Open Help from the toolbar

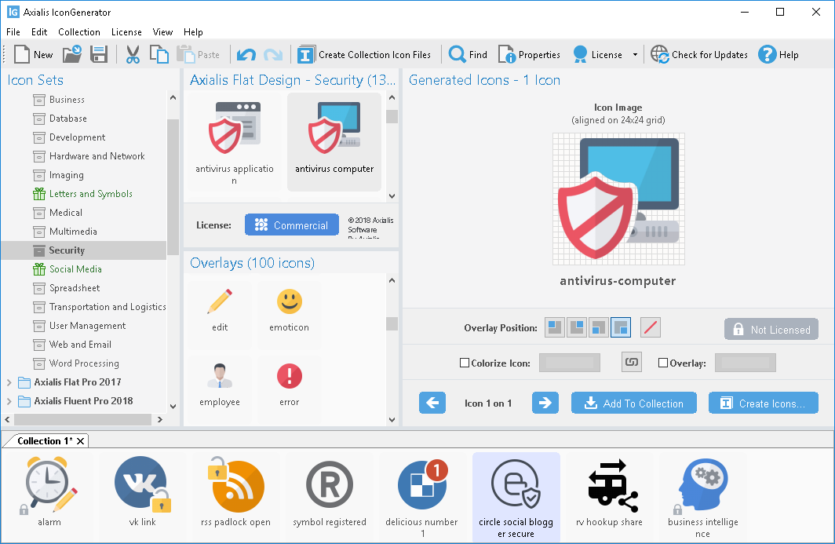click(x=779, y=54)
